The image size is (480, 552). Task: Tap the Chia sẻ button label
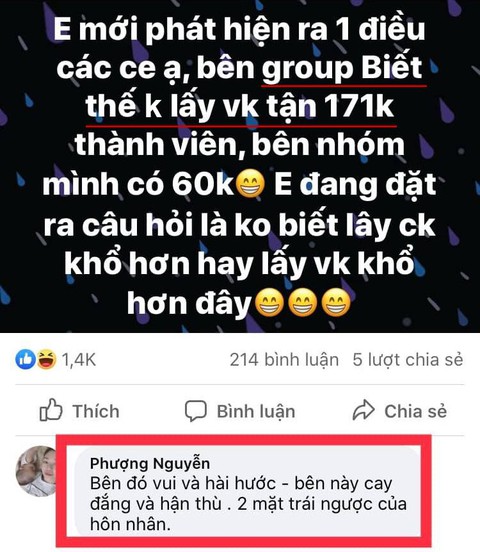click(416, 411)
